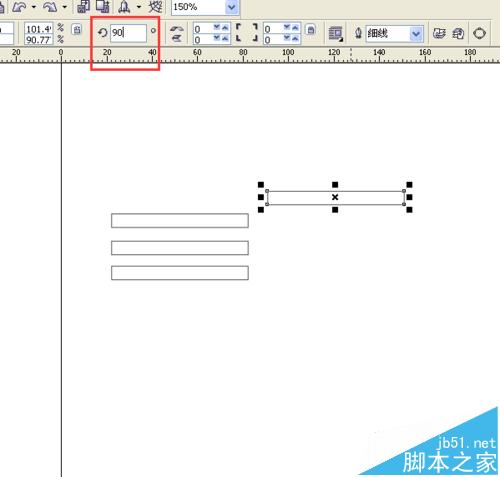Decrease the top-left corner roundness value
500x477 pixels.
(217, 27)
